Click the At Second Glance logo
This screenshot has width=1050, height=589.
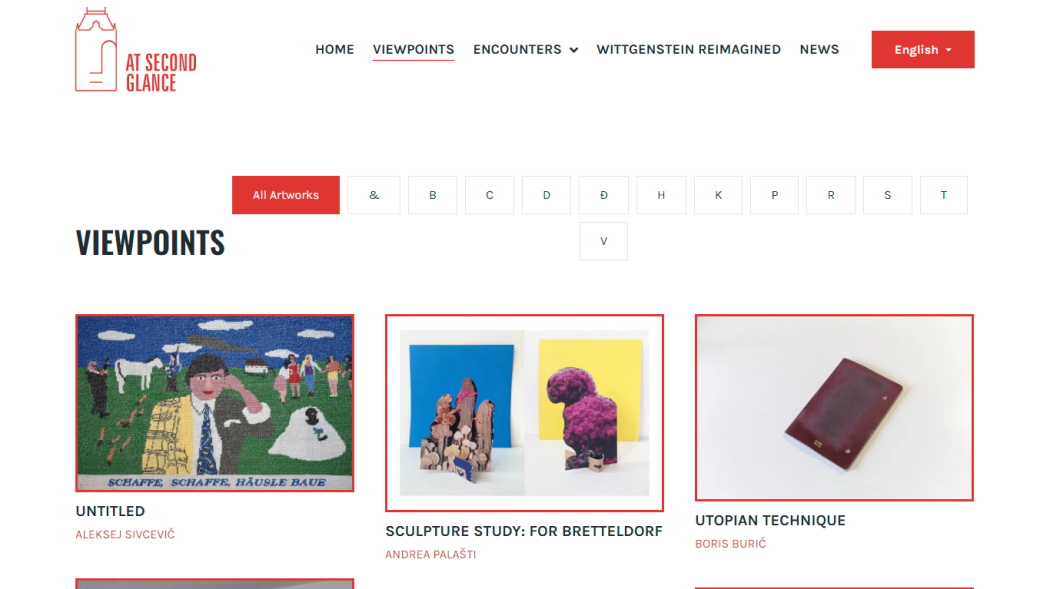(136, 50)
